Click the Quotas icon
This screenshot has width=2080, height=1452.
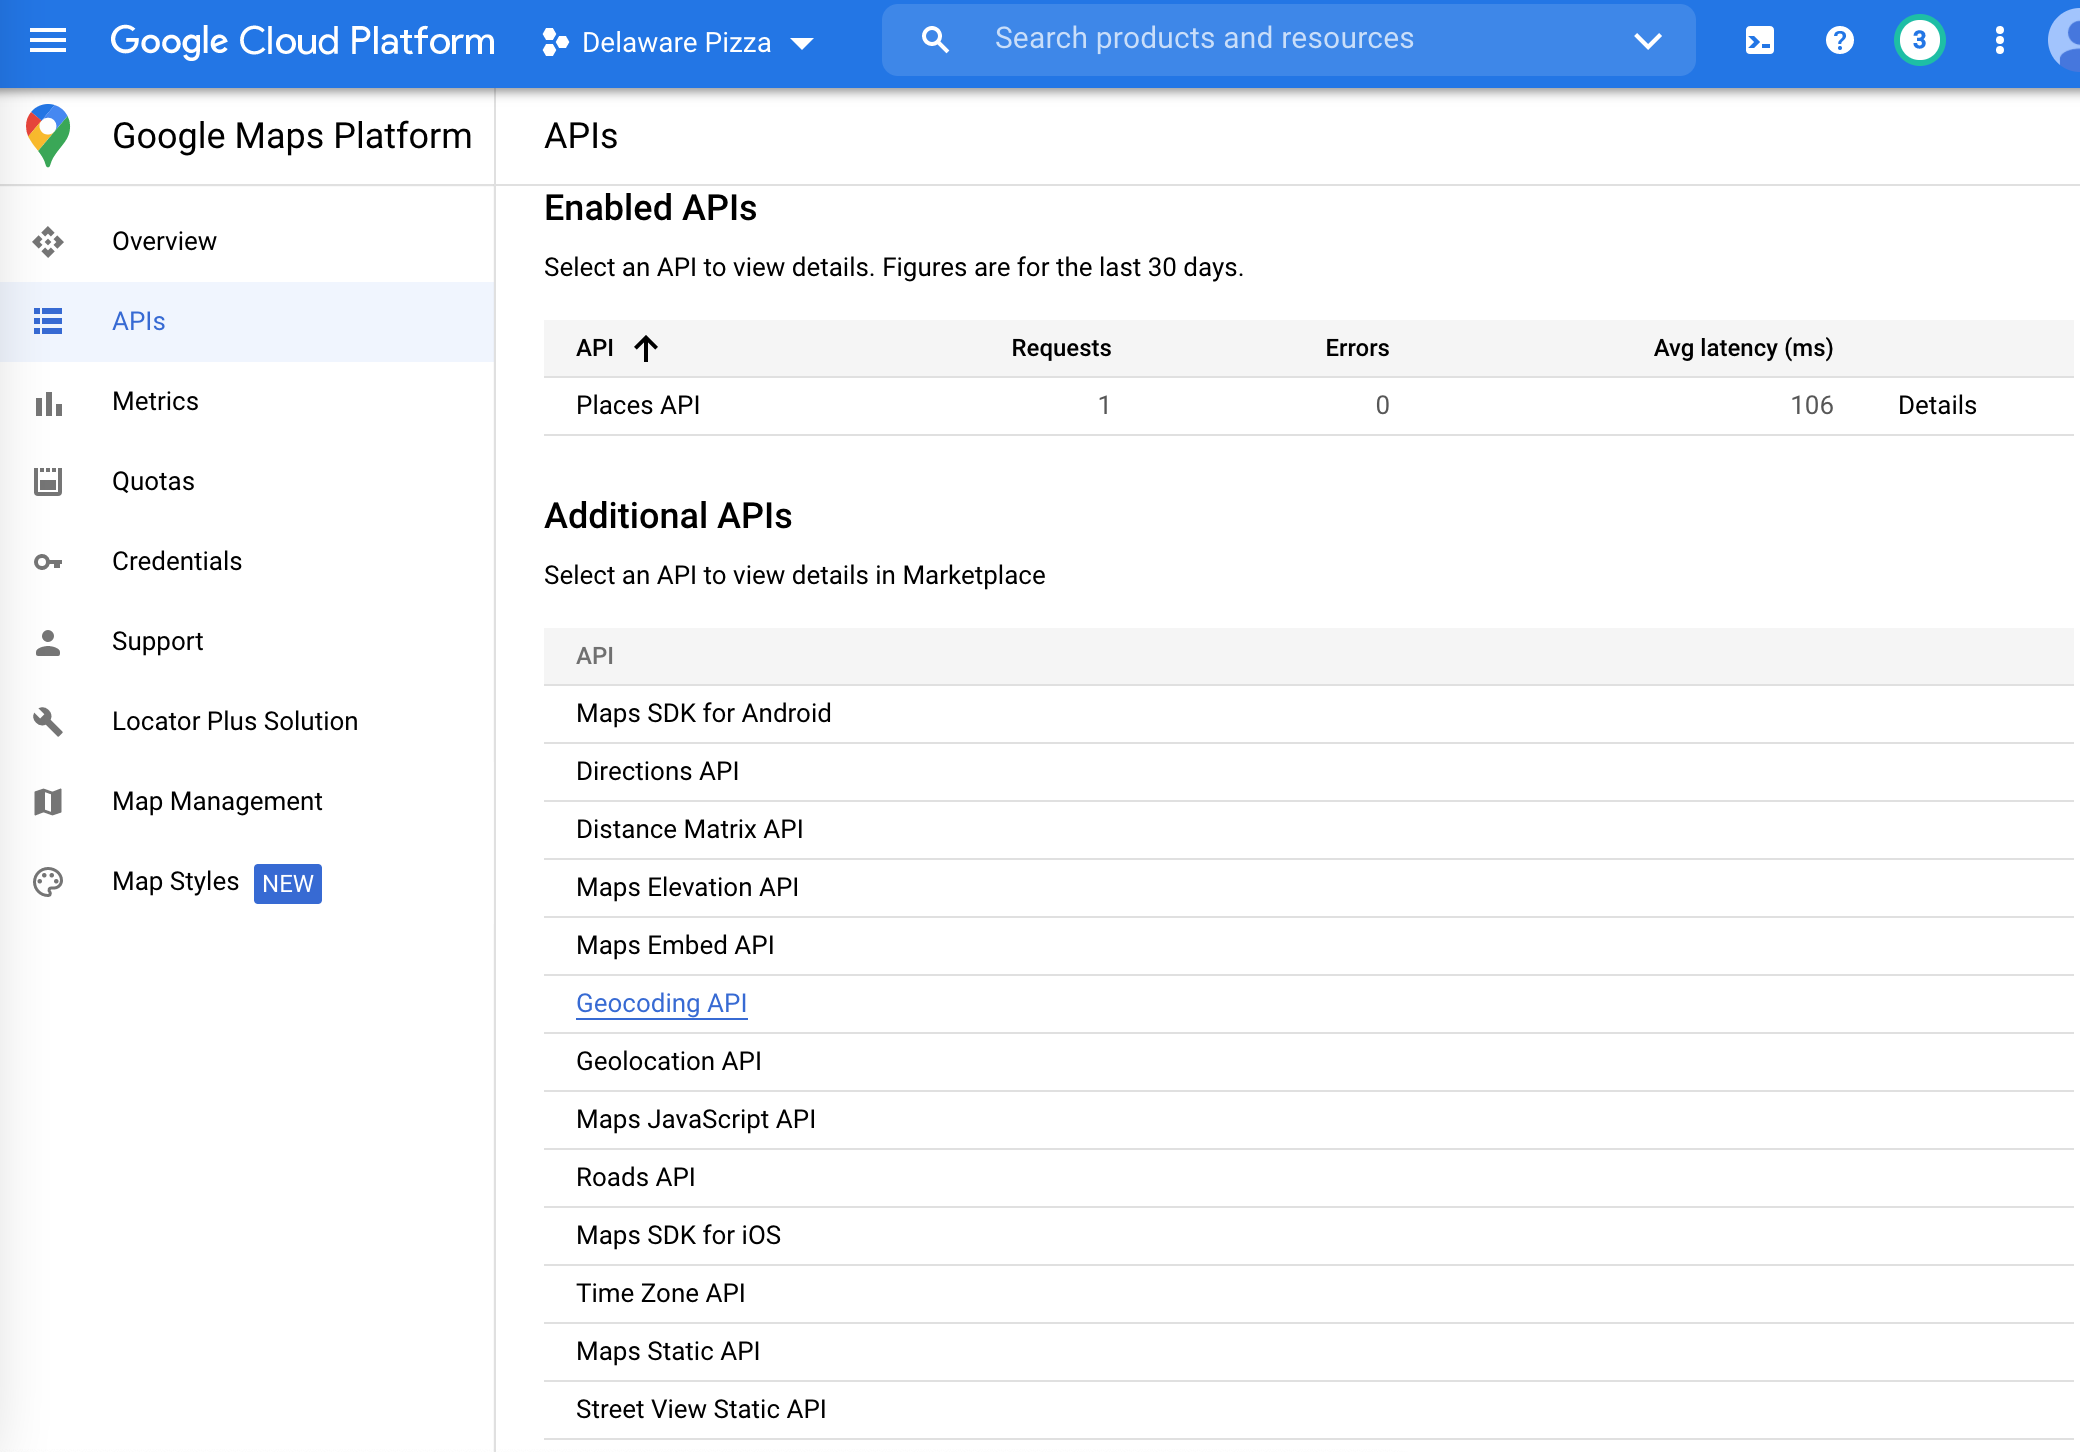[48, 482]
